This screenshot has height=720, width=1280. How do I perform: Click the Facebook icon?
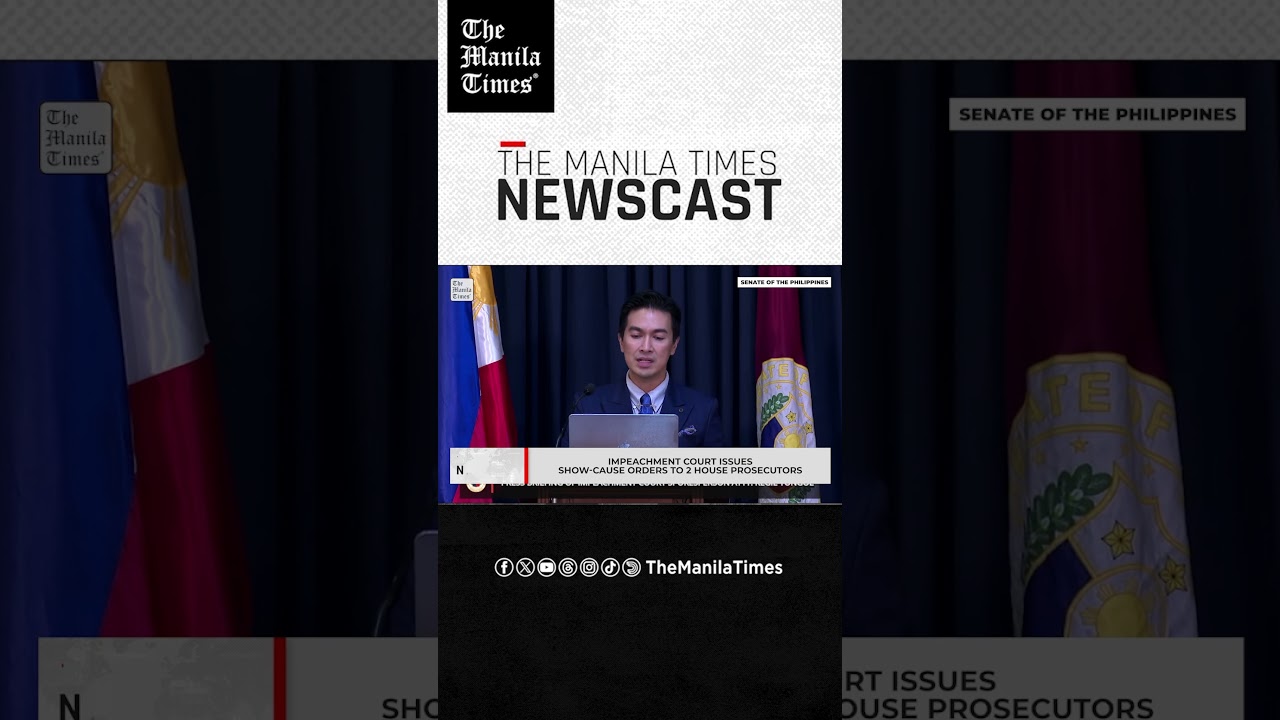(504, 568)
